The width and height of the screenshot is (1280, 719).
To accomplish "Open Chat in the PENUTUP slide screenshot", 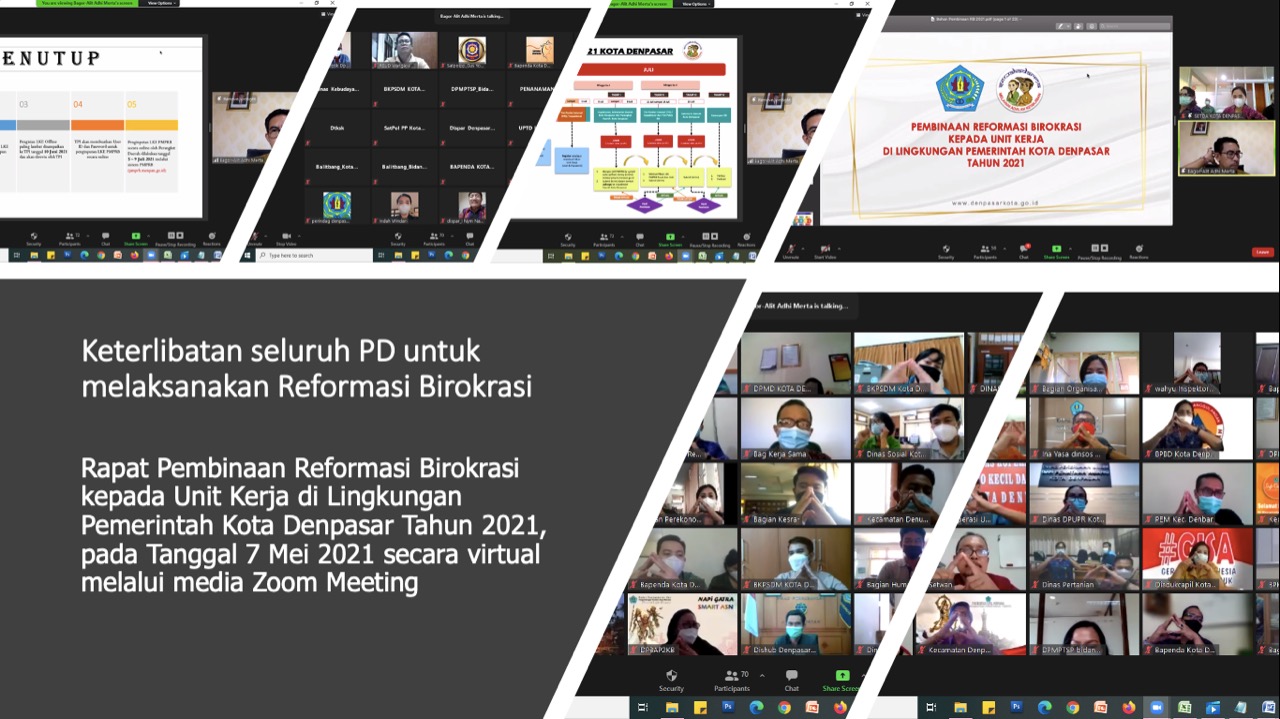I will (x=105, y=240).
